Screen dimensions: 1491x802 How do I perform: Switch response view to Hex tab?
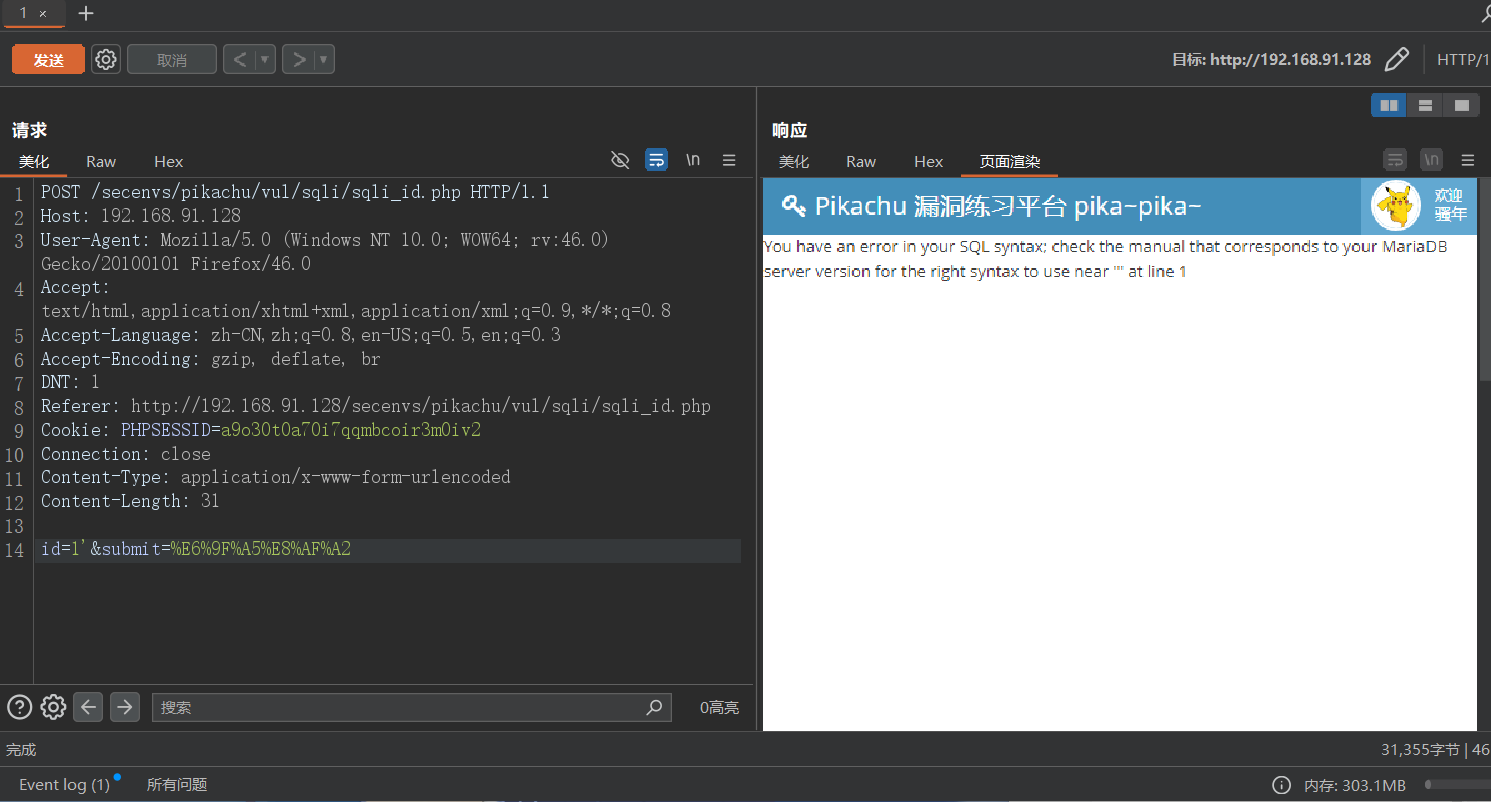click(x=928, y=161)
